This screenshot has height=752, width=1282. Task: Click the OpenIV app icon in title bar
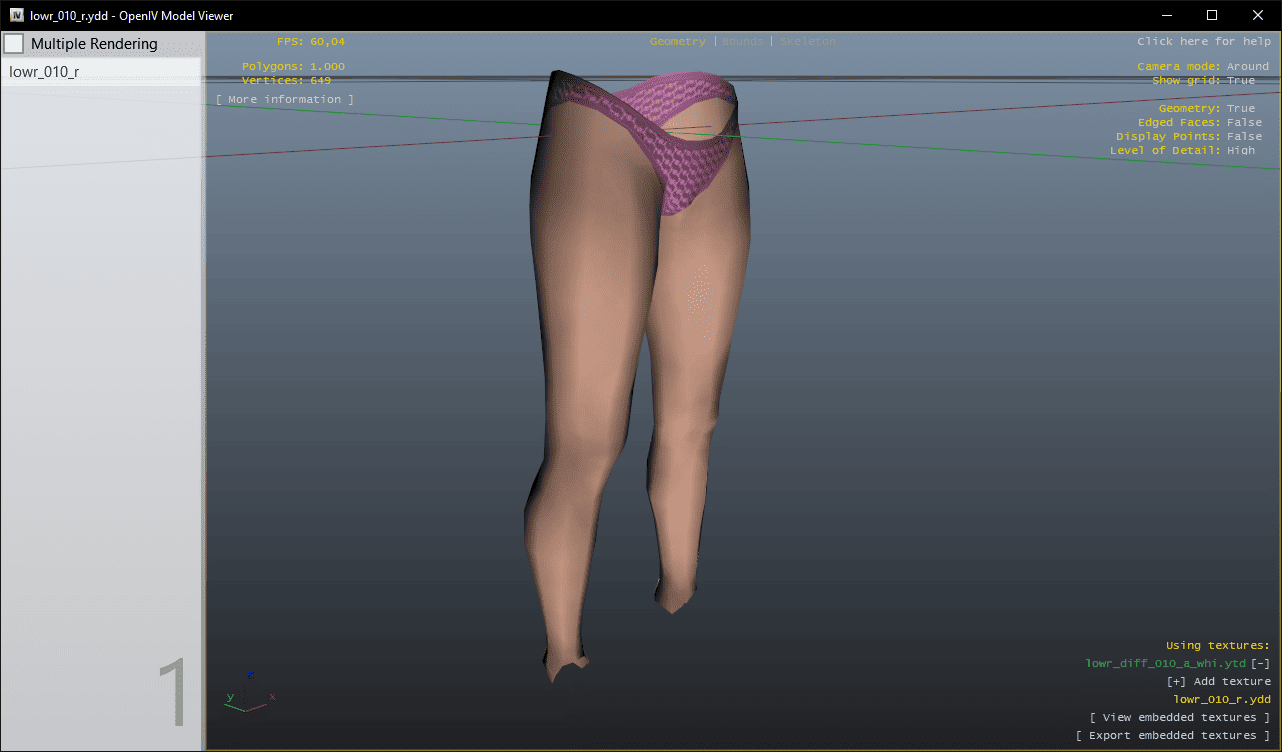[17, 15]
